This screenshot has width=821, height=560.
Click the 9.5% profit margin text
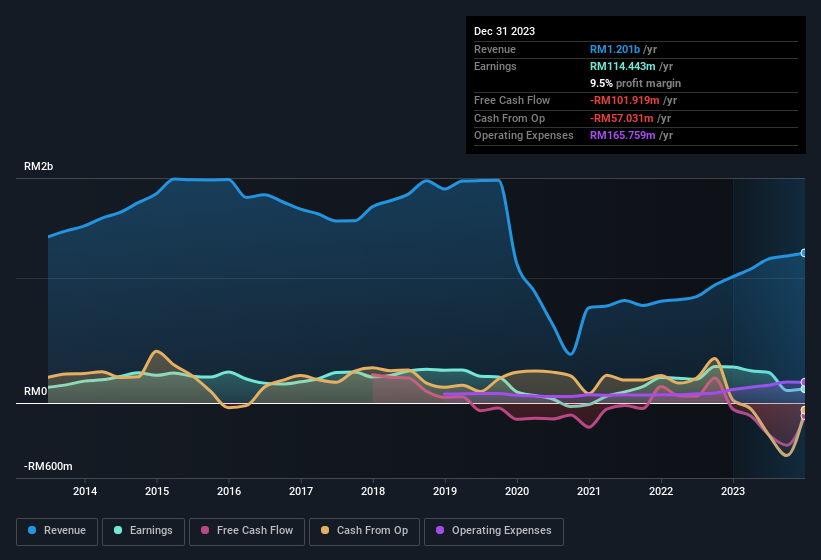point(636,83)
